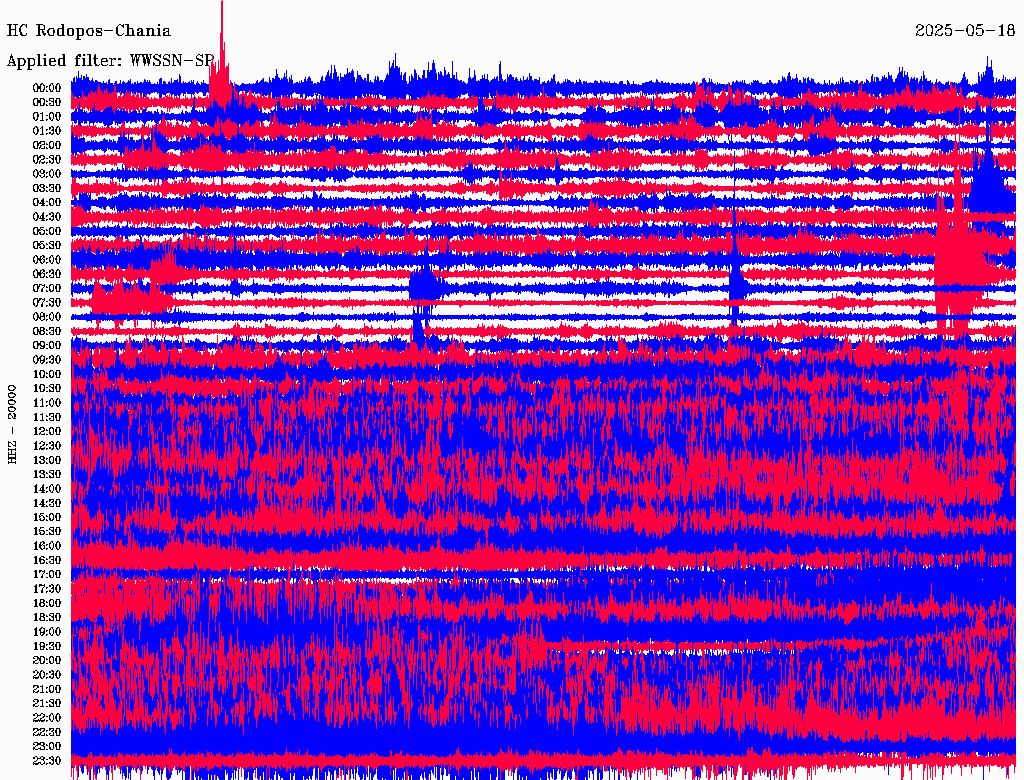Click the 09:00 time row label
This screenshot has width=1024, height=780.
(47, 345)
